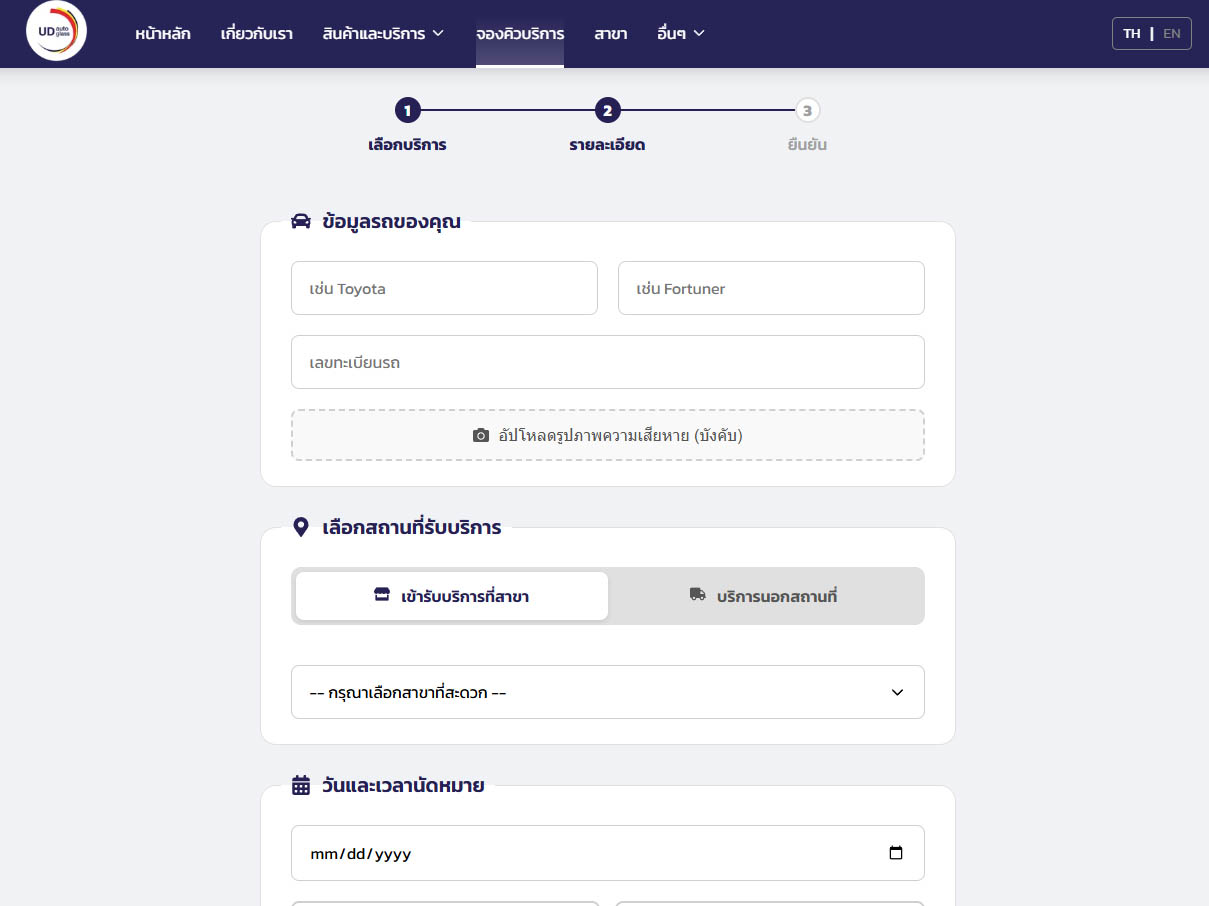This screenshot has width=1209, height=906.
Task: Click step 1 circle in progress bar
Action: tap(407, 111)
